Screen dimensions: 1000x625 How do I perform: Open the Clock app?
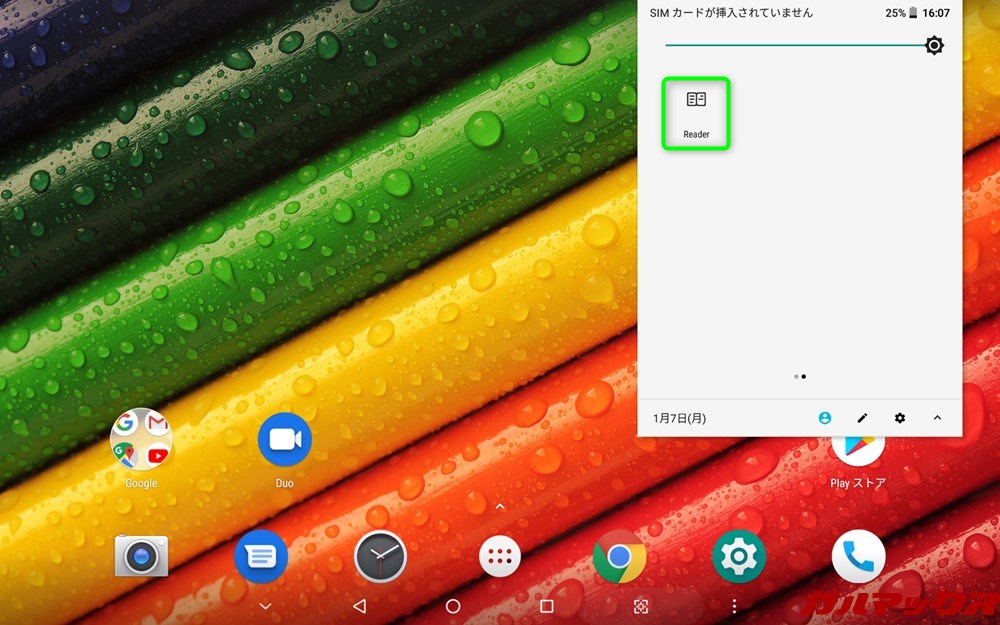pyautogui.click(x=379, y=556)
